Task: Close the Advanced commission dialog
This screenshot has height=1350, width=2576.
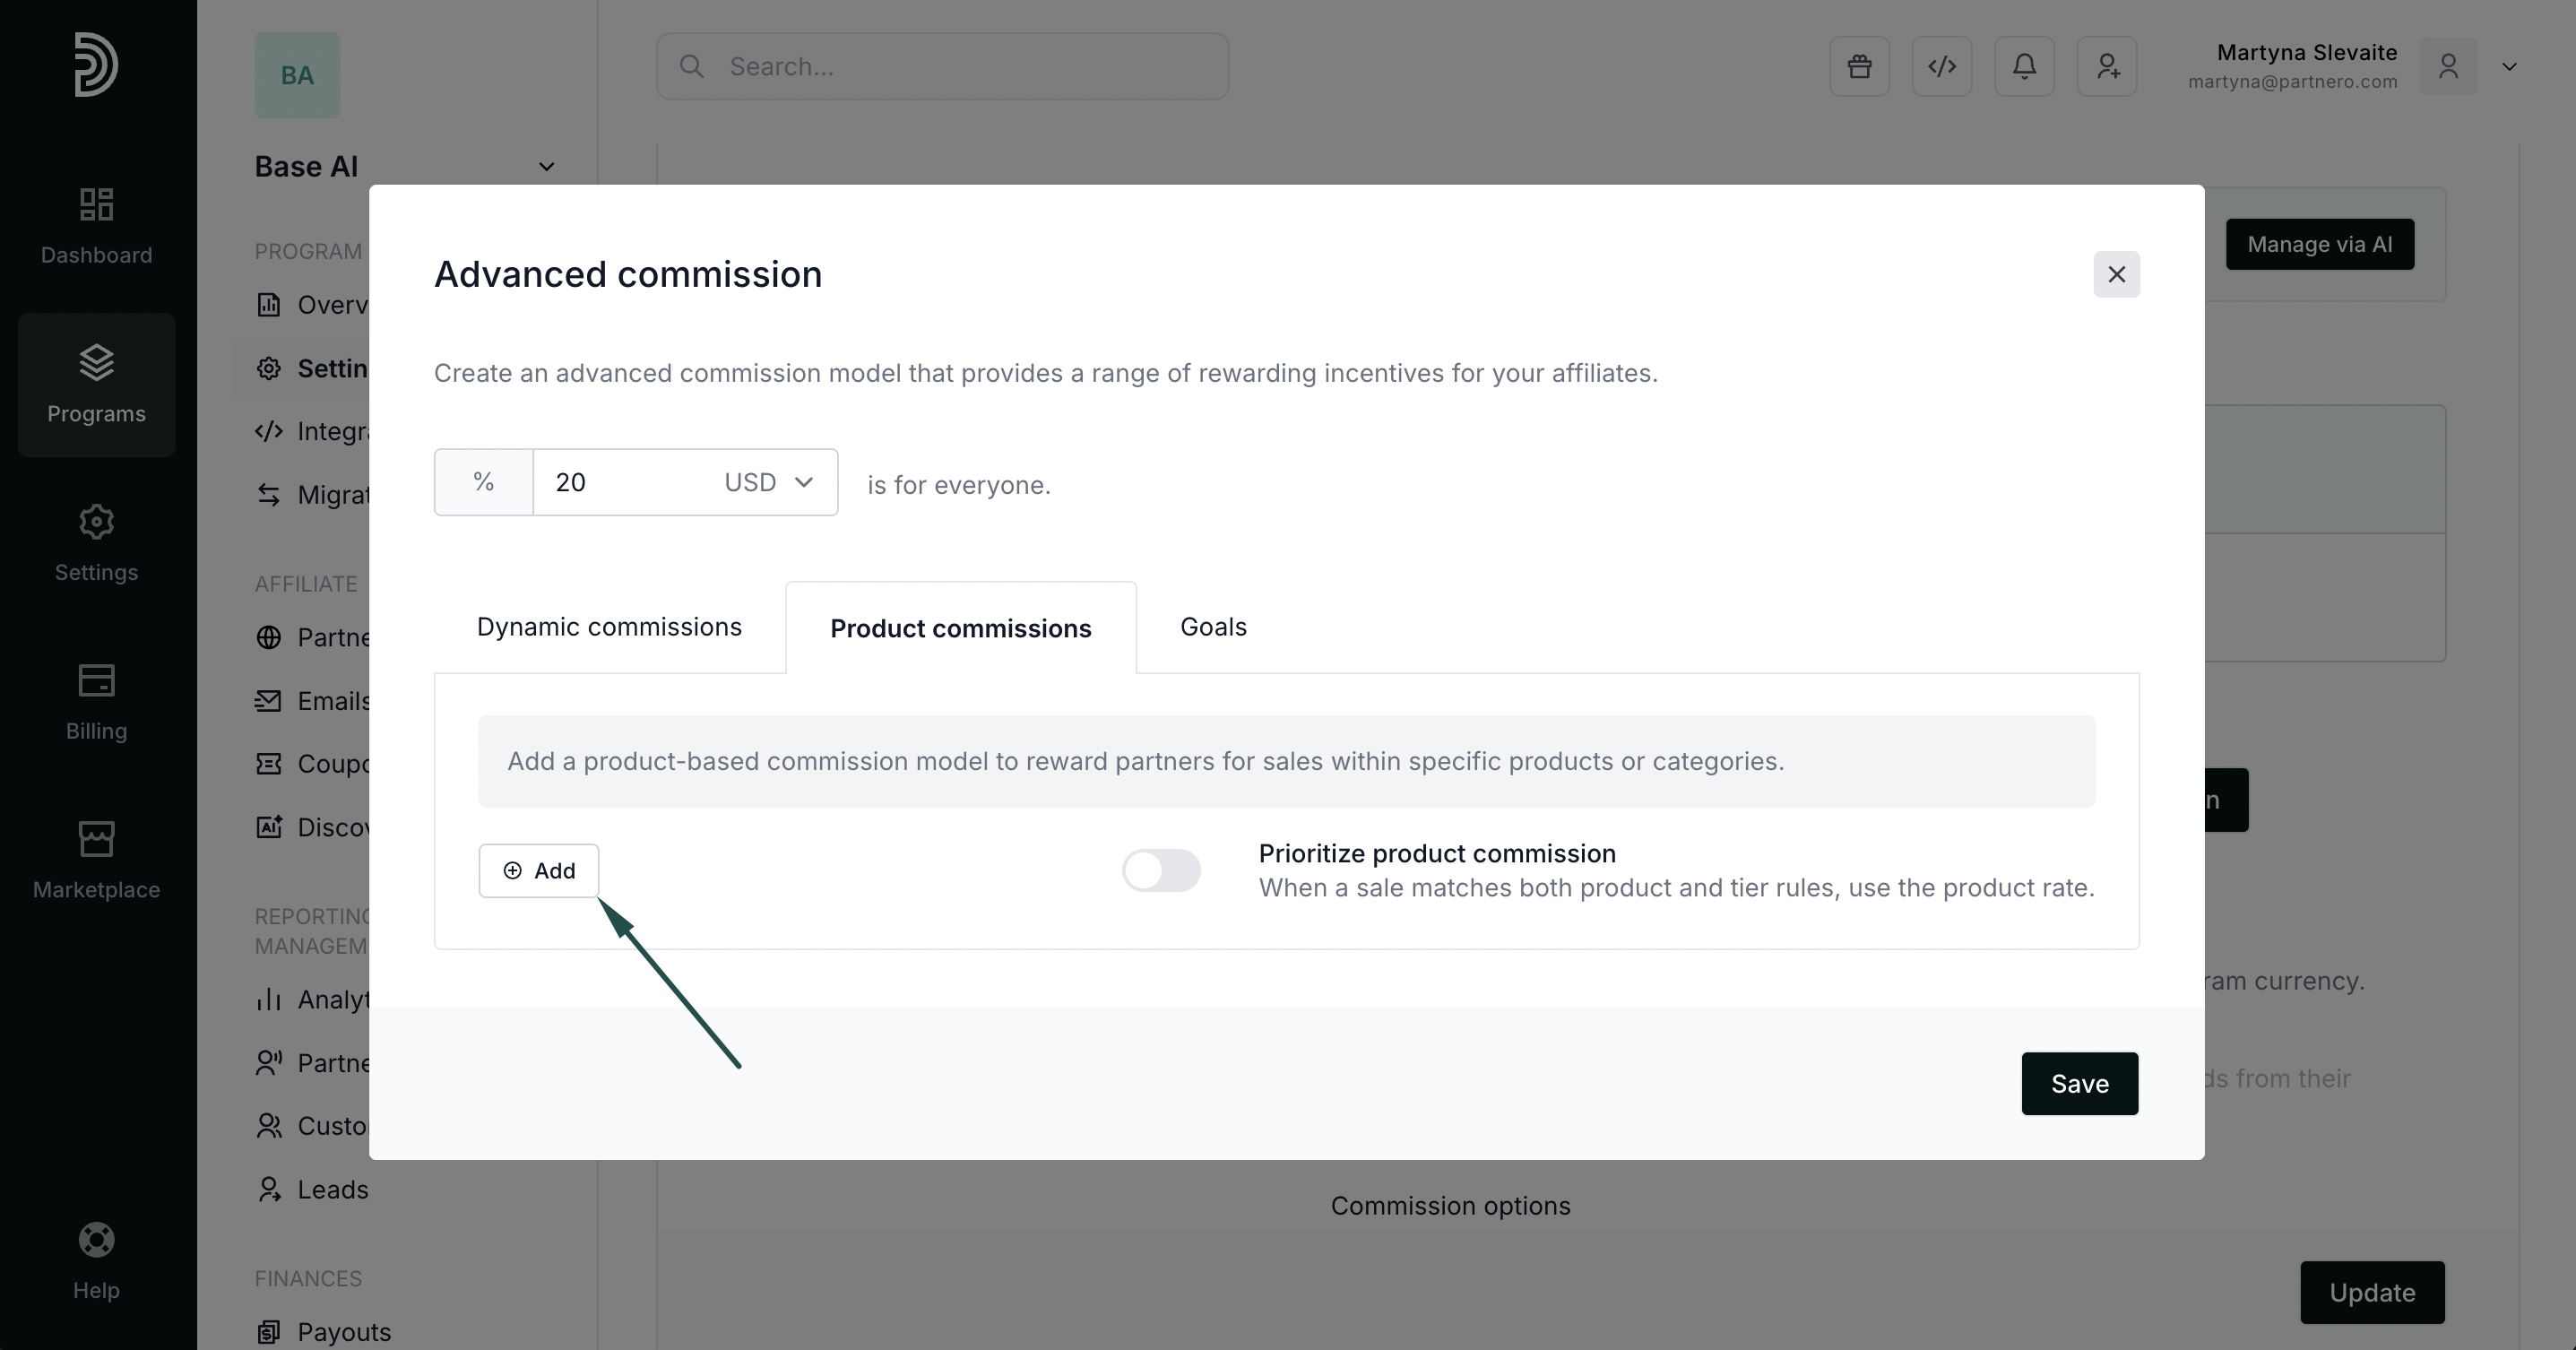Action: [x=2116, y=274]
